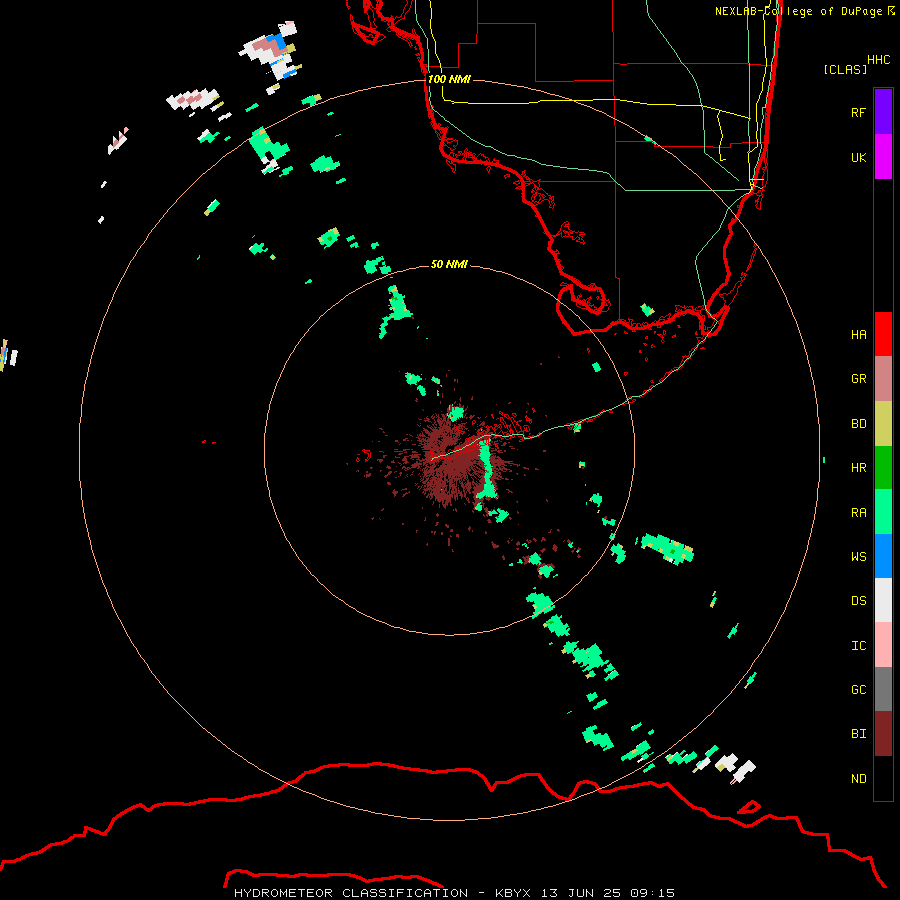The height and width of the screenshot is (900, 900).
Task: Select the 09:15 timestamp
Action: click(x=652, y=893)
